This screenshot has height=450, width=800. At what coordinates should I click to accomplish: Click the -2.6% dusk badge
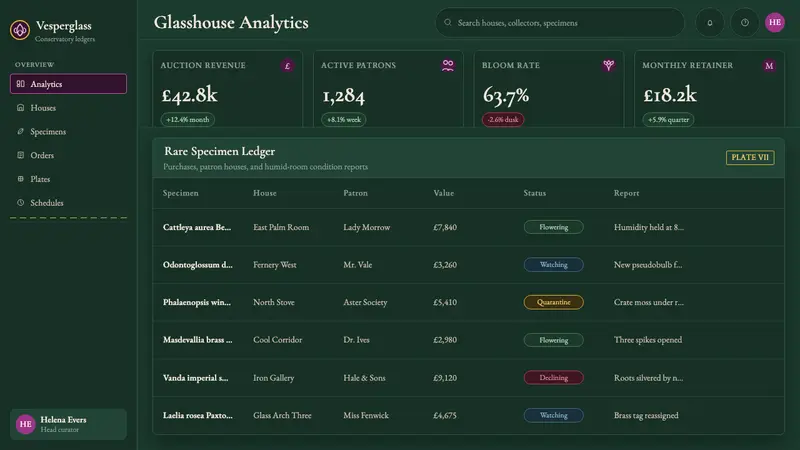pyautogui.click(x=503, y=119)
